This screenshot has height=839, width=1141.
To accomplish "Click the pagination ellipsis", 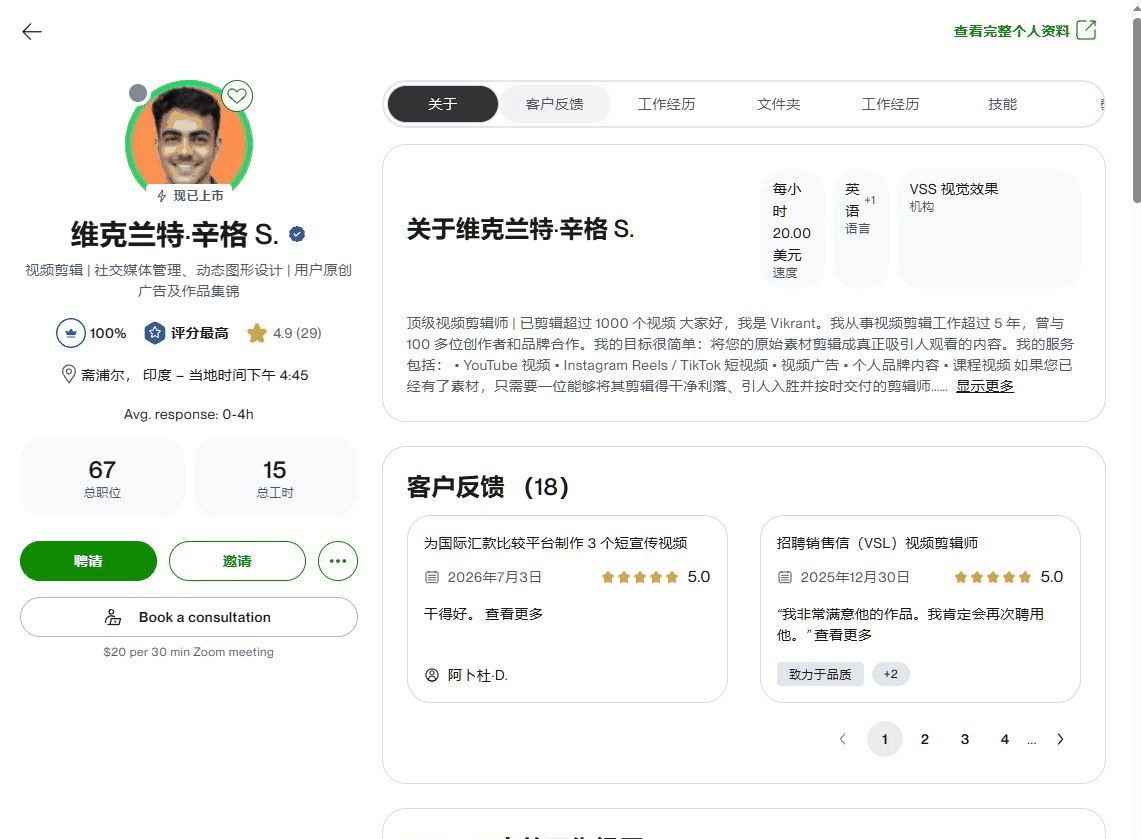I will (1032, 741).
